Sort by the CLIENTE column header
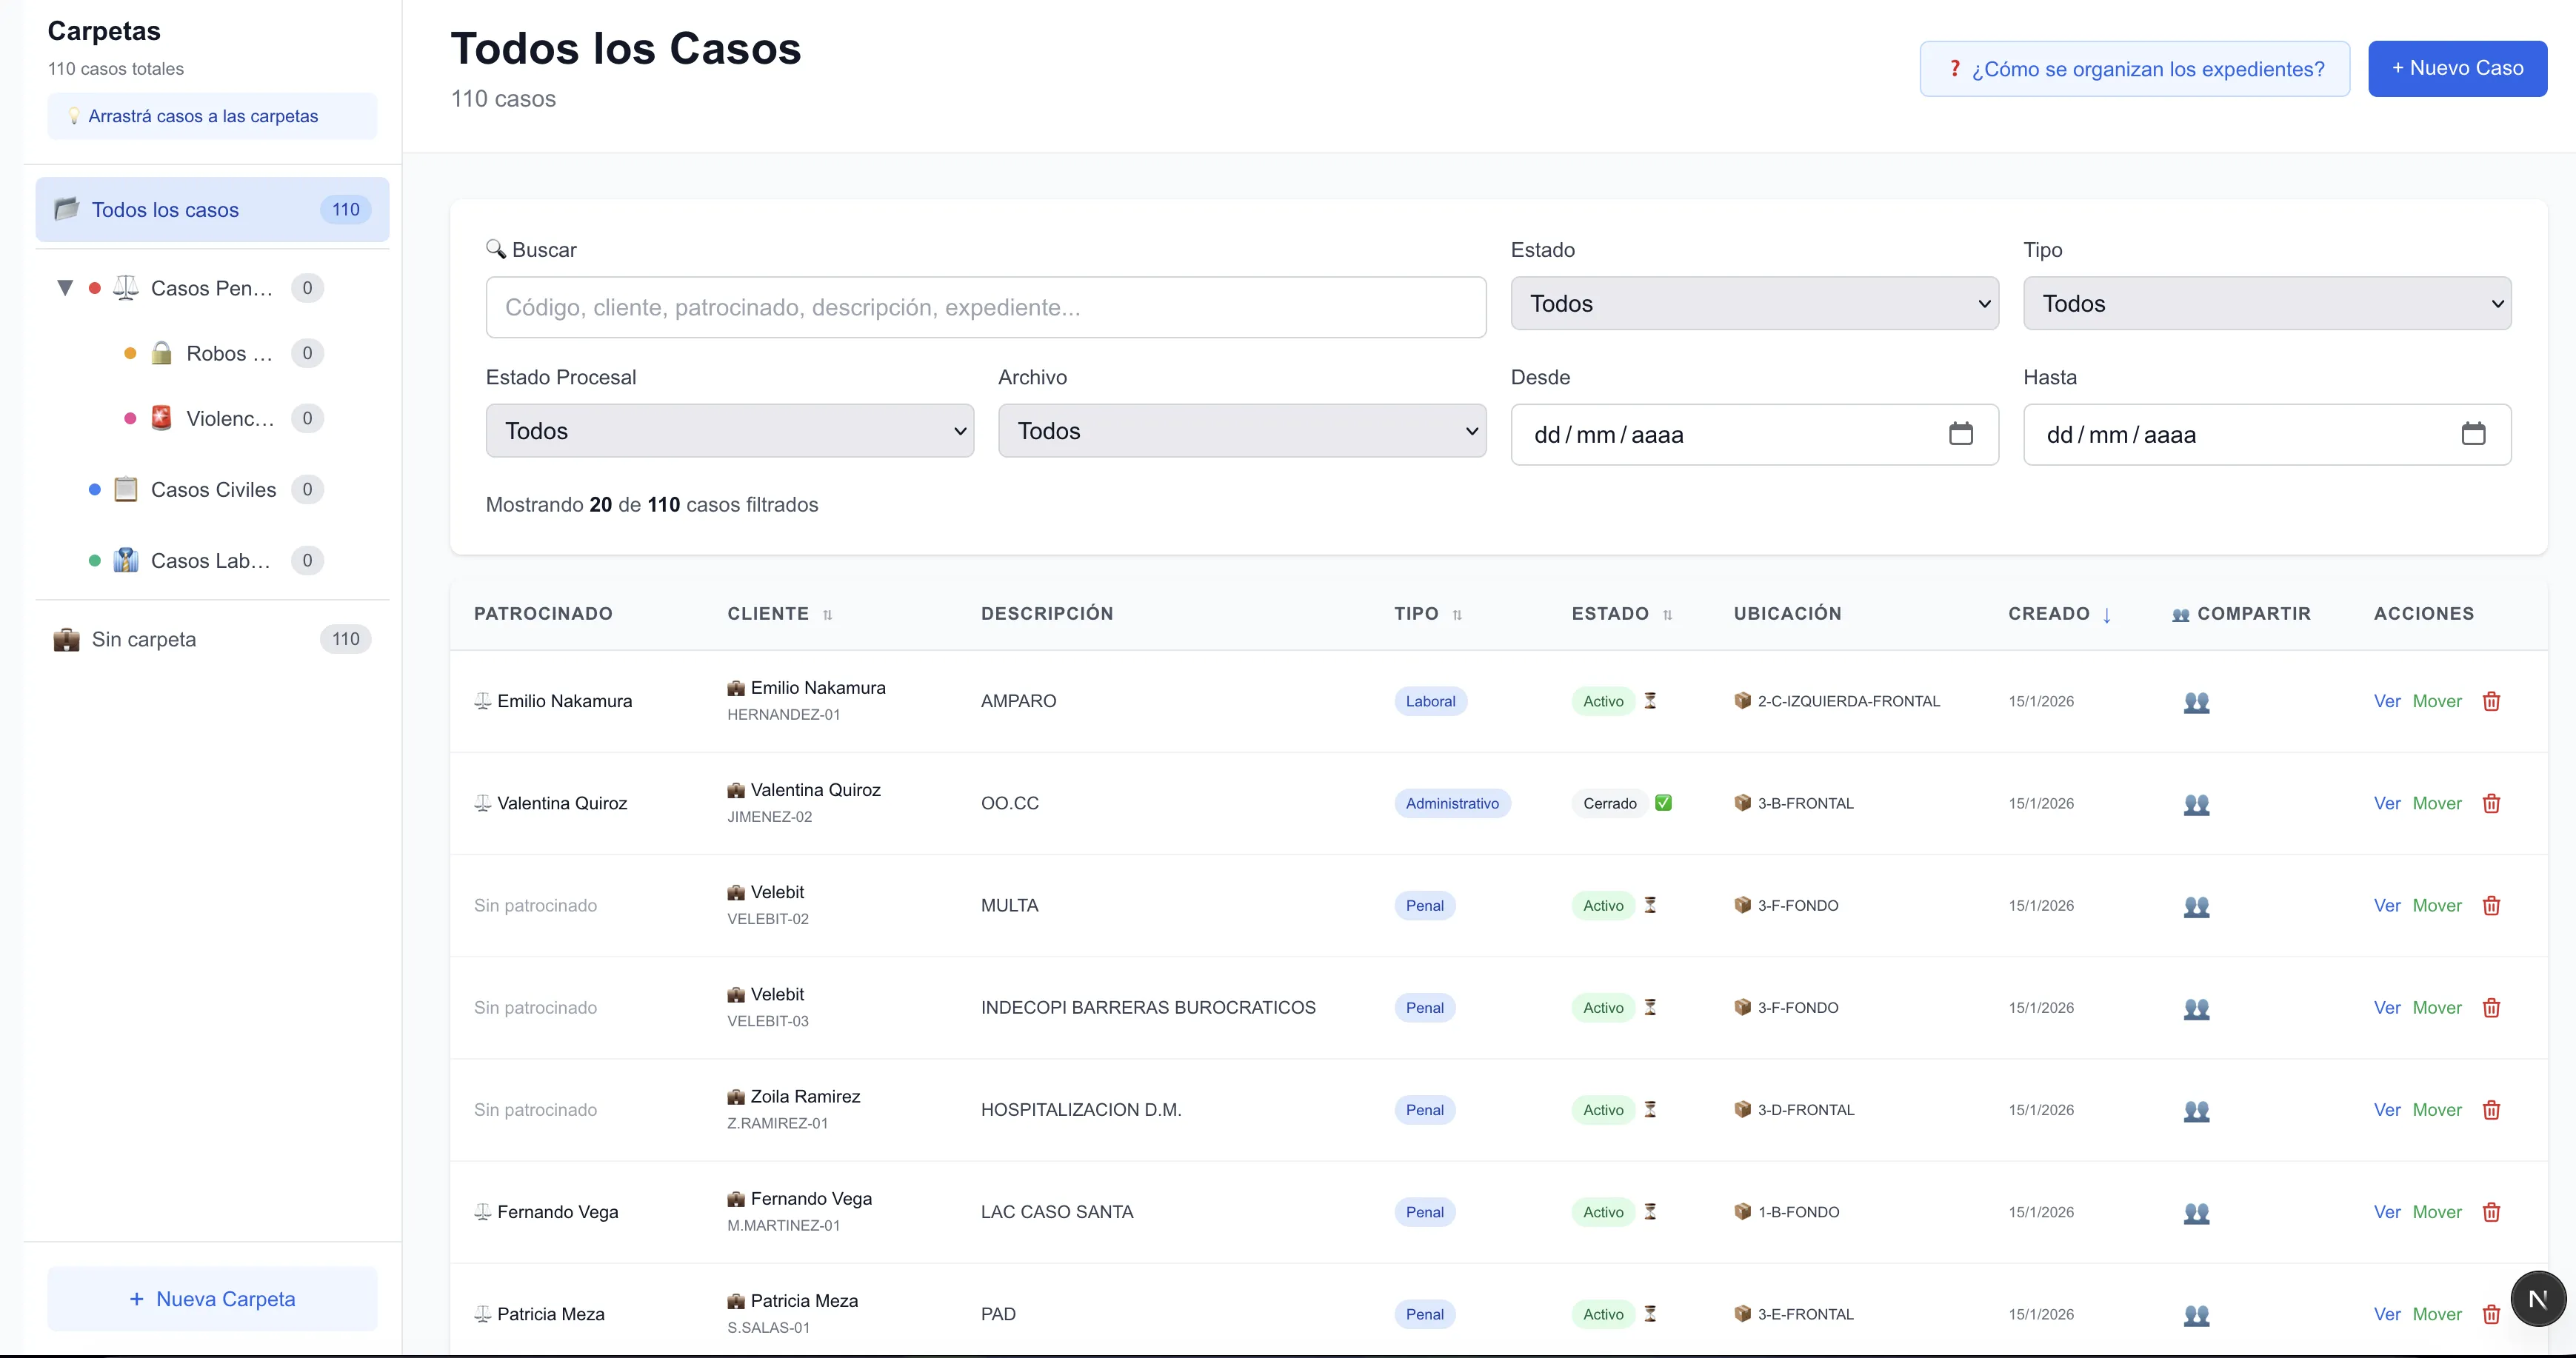Image resolution: width=2576 pixels, height=1358 pixels. point(769,613)
